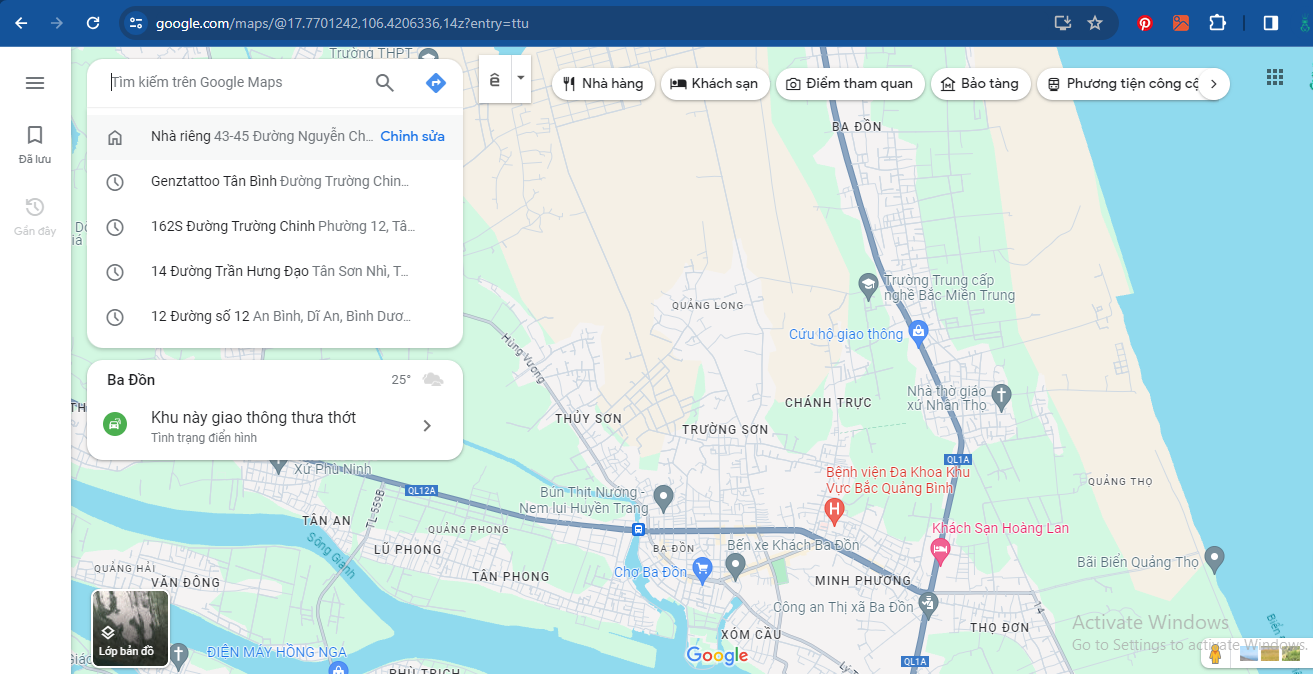Click the search magnifier icon
Viewport: 1313px width, 674px height.
pos(385,83)
